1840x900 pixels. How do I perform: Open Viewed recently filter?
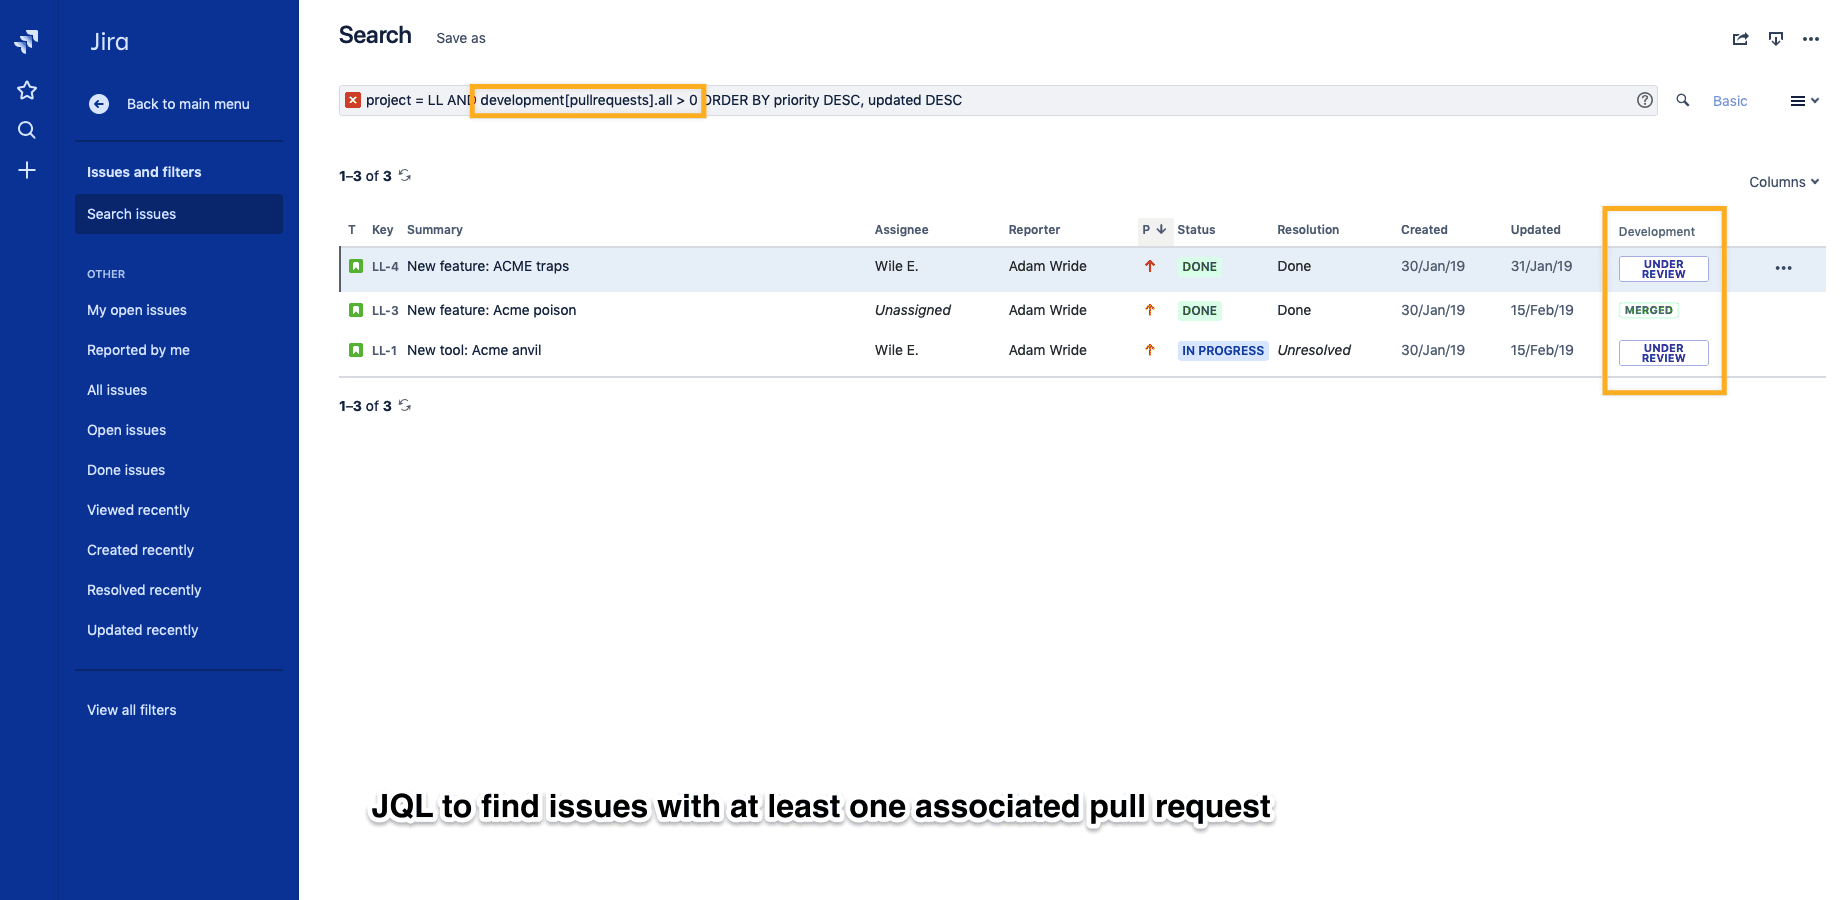[x=138, y=510]
